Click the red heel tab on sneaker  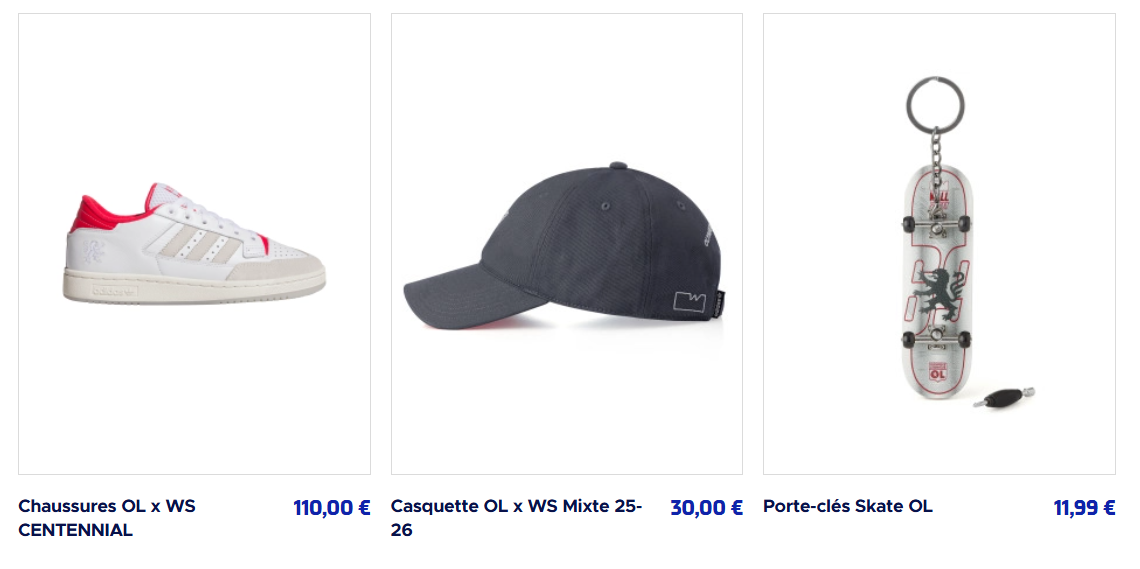(x=97, y=213)
